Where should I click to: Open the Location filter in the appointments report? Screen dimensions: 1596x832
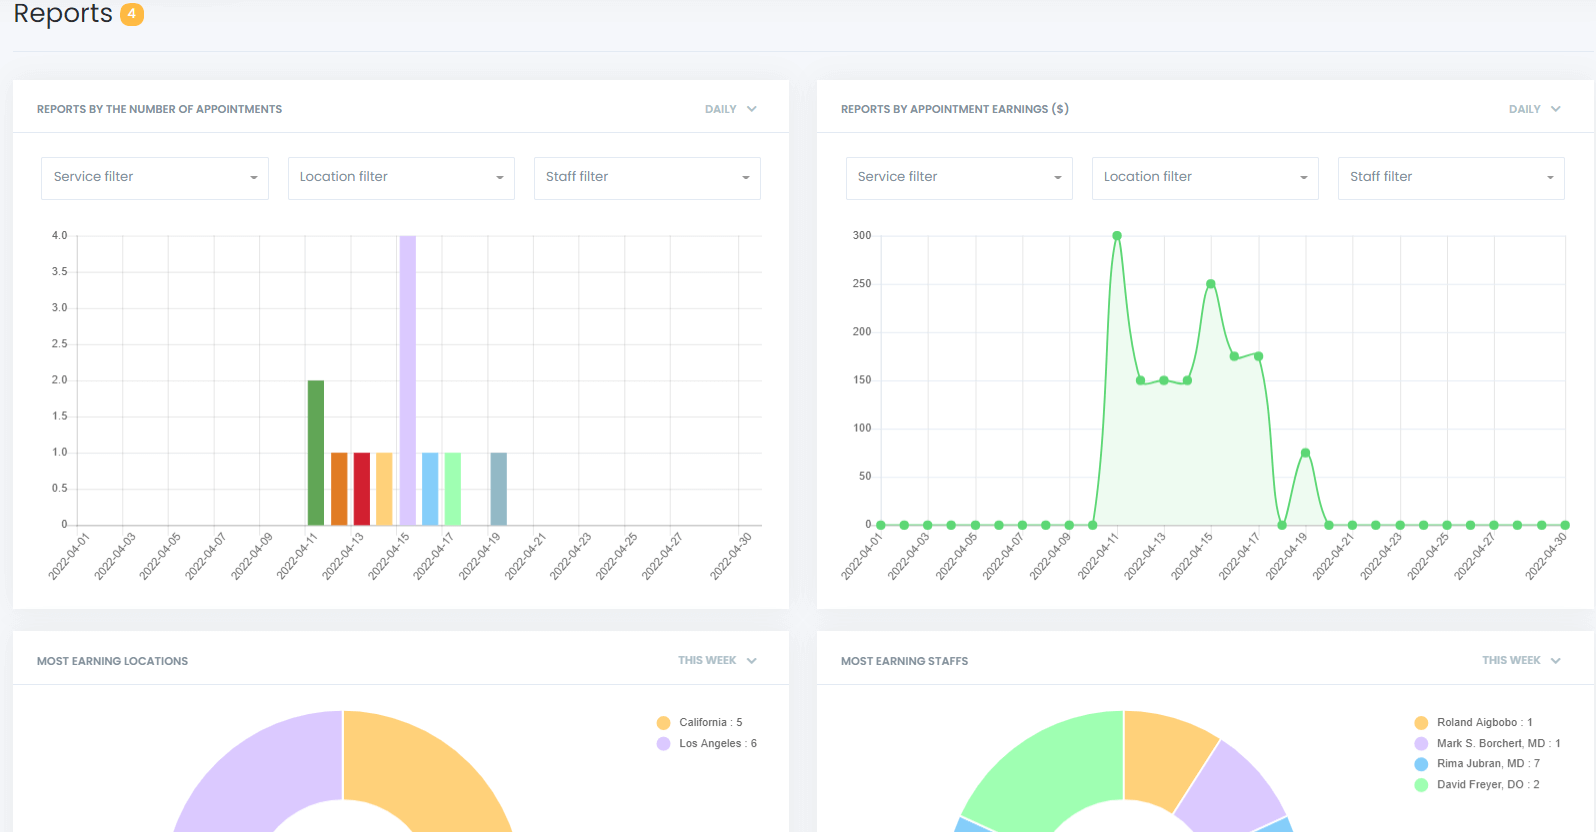point(401,178)
